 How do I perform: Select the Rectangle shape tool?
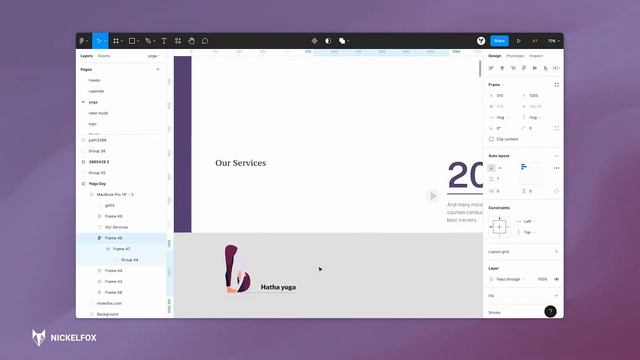coord(133,41)
